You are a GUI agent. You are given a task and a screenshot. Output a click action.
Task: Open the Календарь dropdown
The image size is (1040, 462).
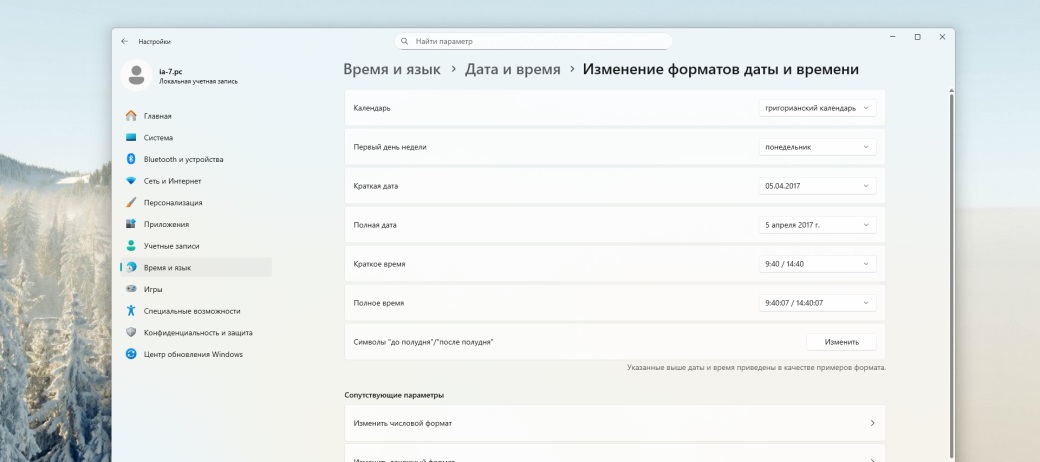817,107
